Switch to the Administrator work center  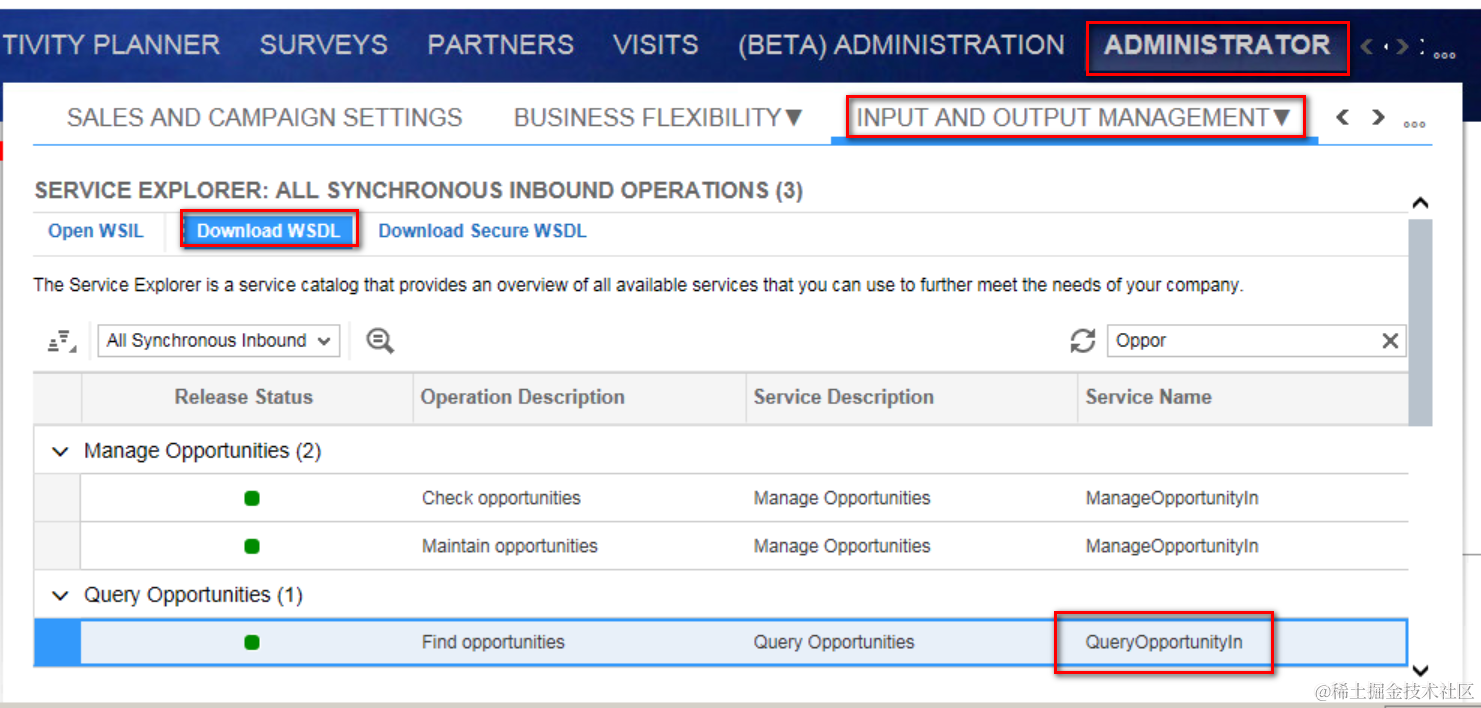pyautogui.click(x=1217, y=45)
